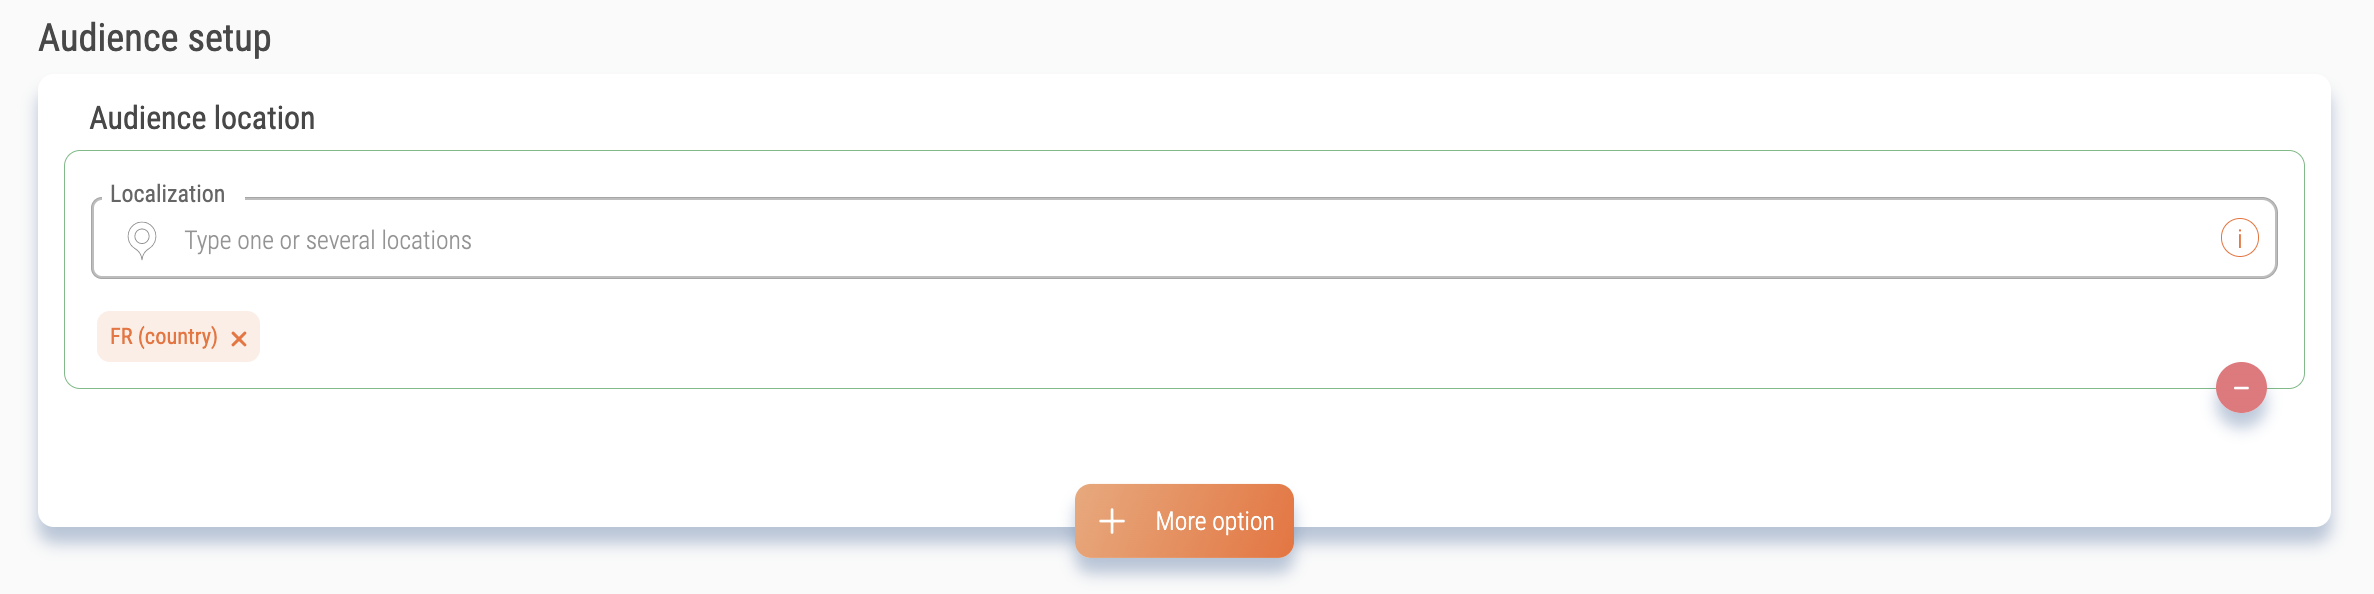
Task: Click the Audience location section title
Action: 202,118
